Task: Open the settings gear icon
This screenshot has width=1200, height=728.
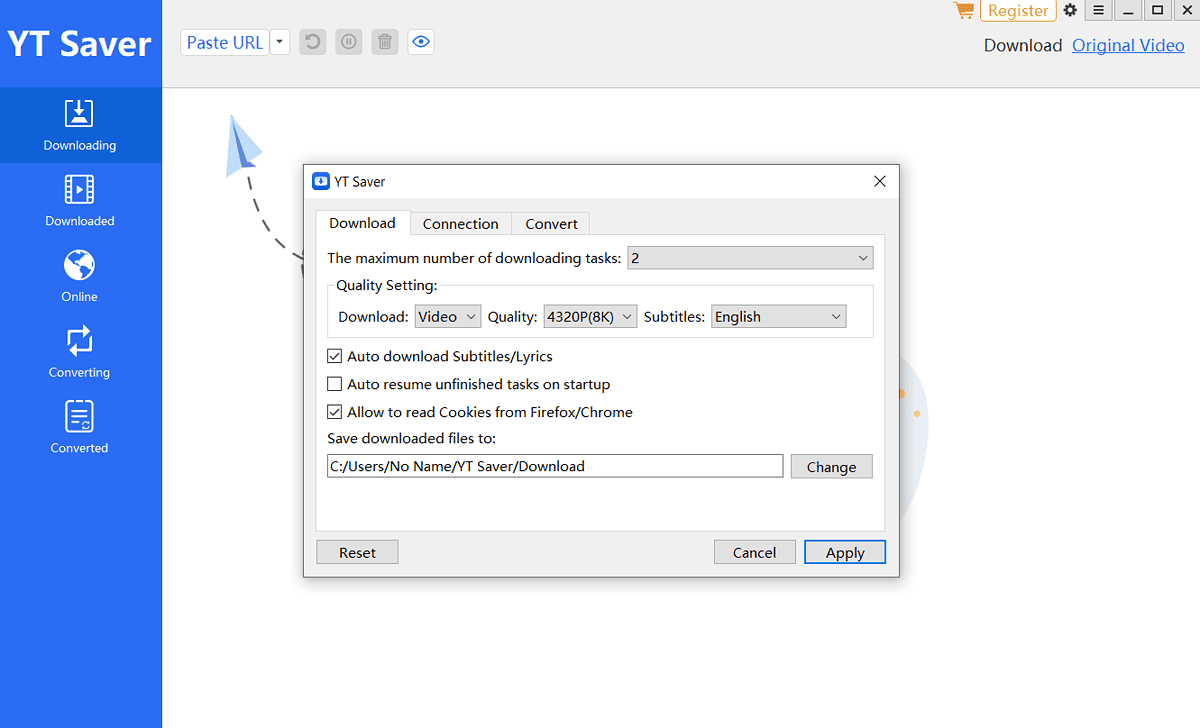Action: pos(1069,10)
